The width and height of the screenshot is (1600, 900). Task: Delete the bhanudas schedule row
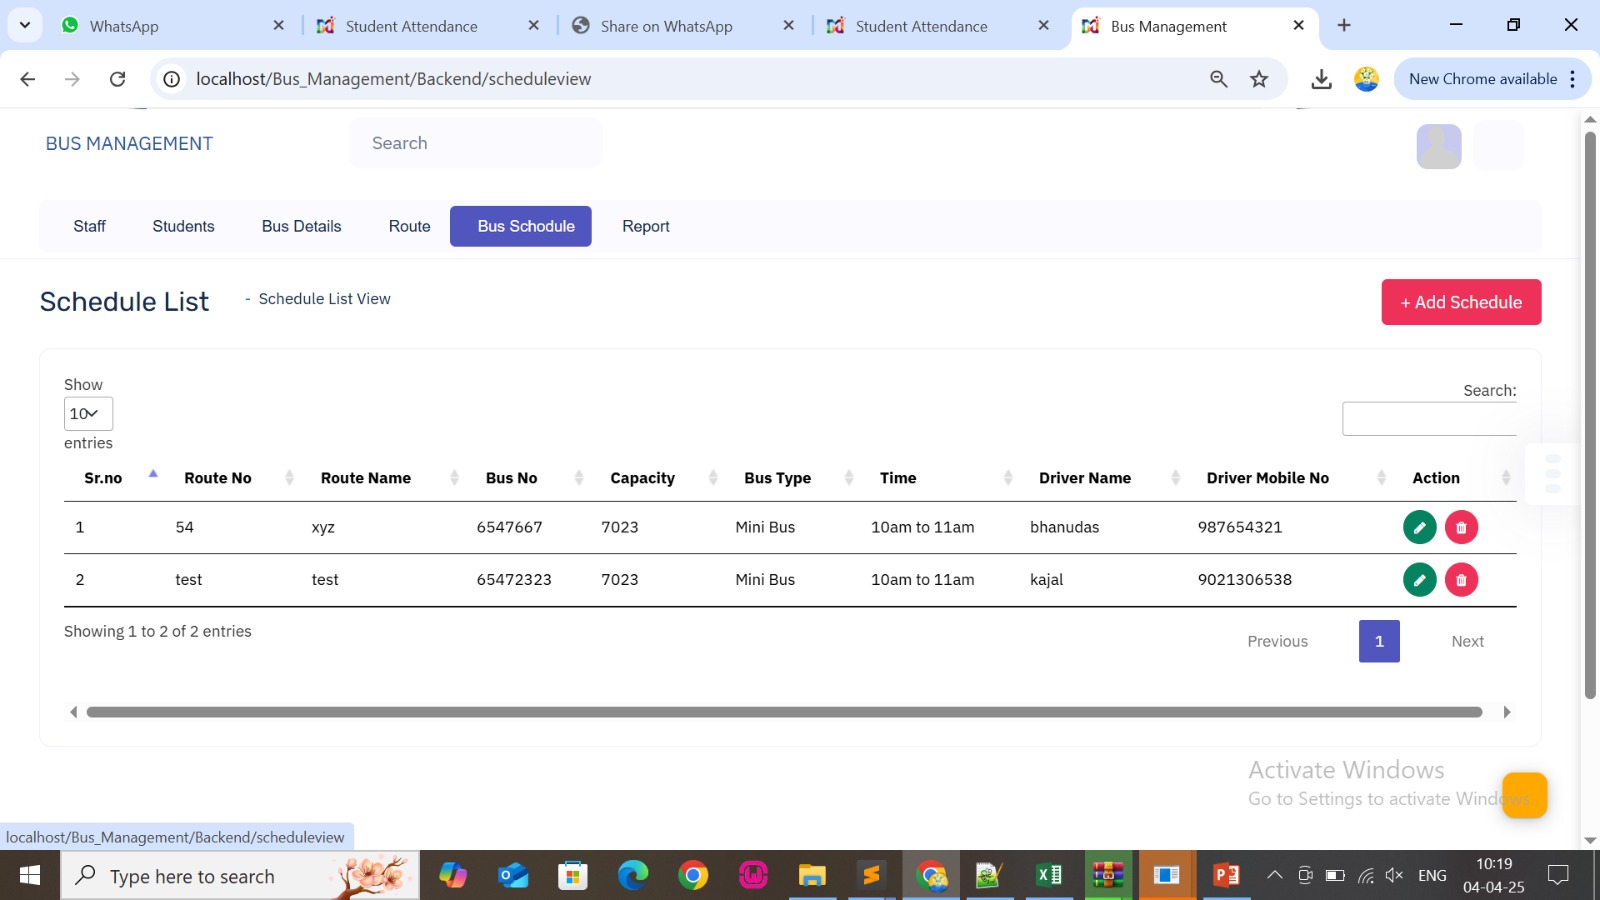coord(1461,527)
